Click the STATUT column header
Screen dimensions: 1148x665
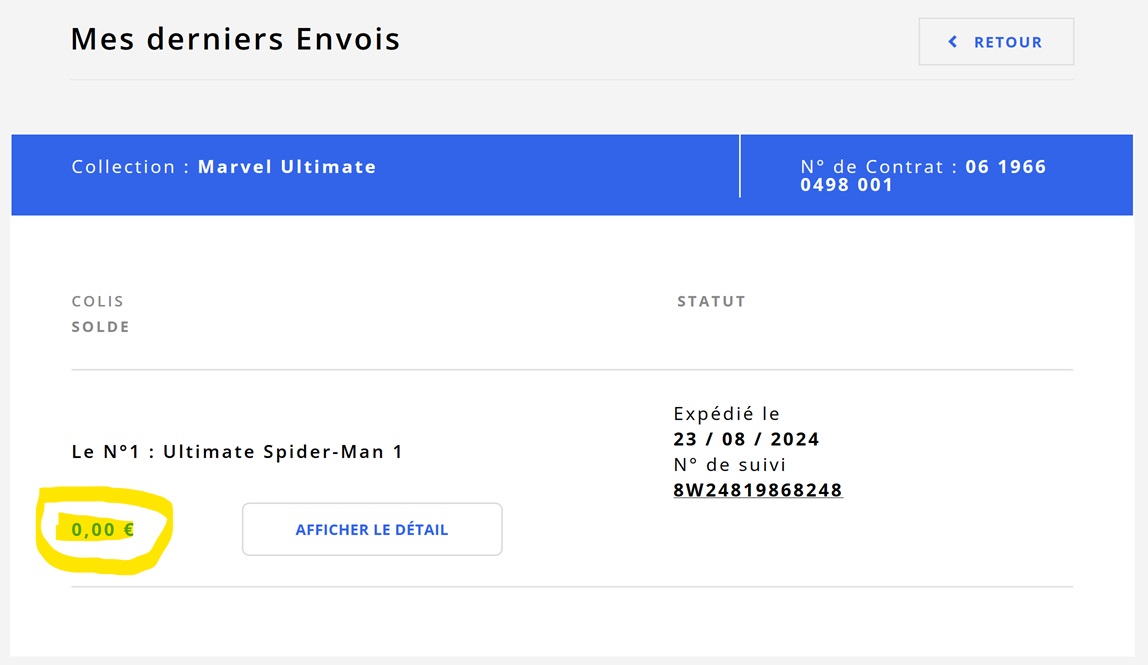(x=711, y=301)
